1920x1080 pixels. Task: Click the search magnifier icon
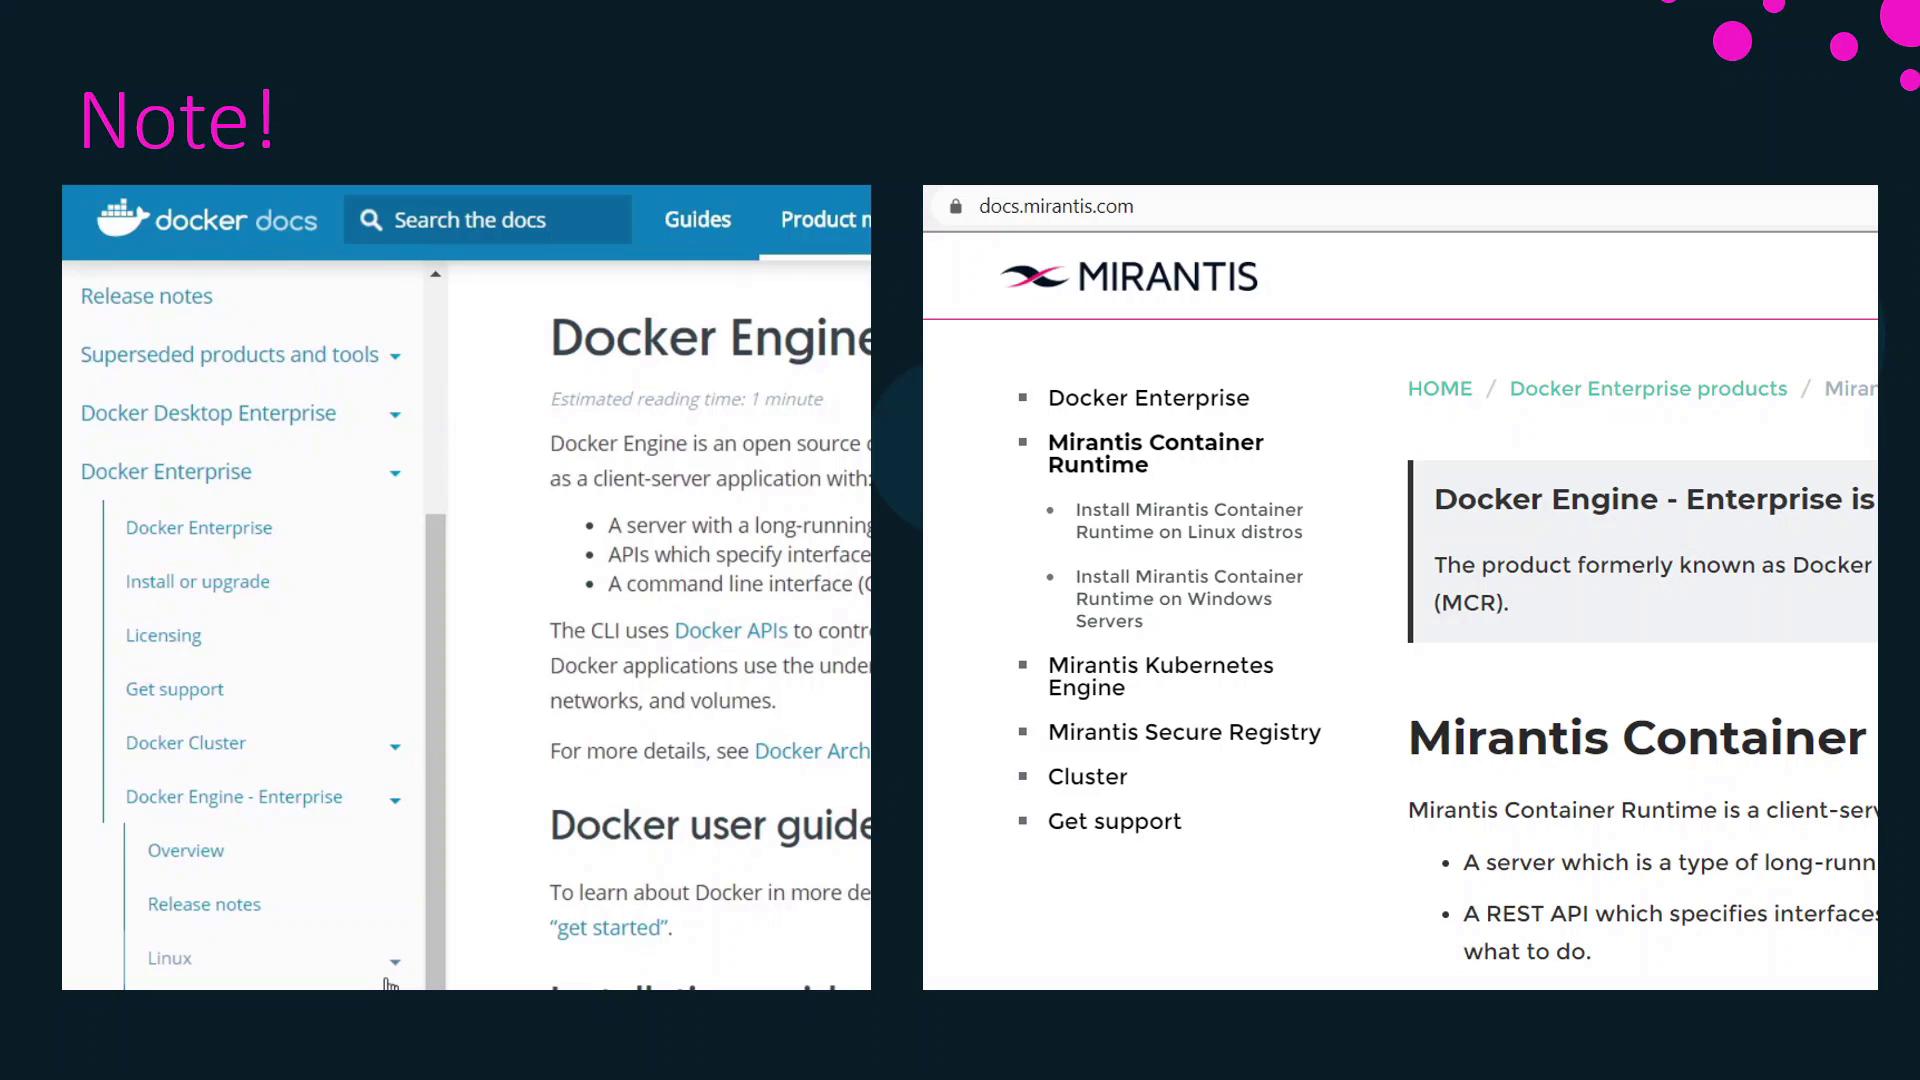tap(371, 220)
